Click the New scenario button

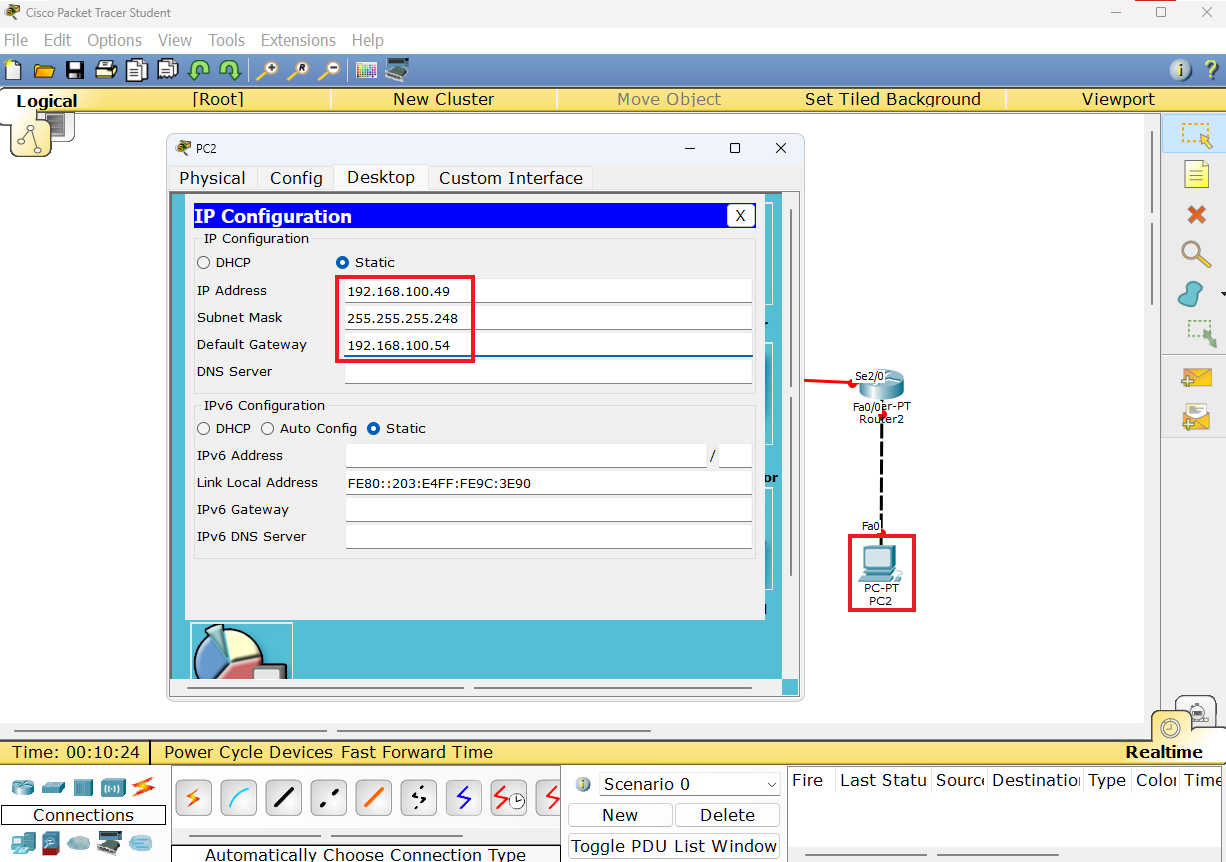coord(620,815)
